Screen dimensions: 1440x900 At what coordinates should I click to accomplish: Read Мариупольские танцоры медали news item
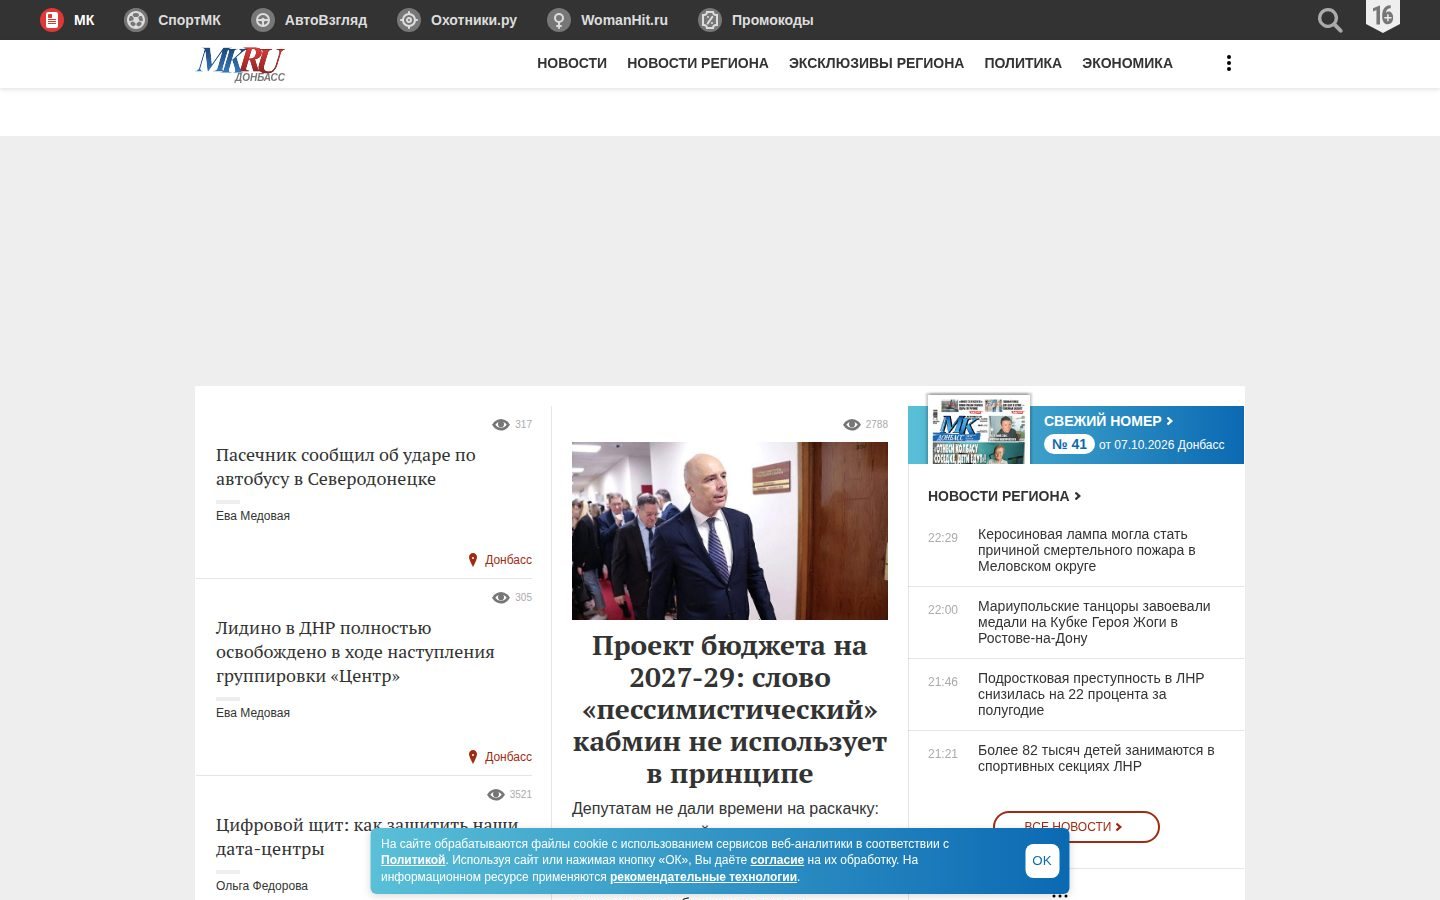[x=1094, y=622]
